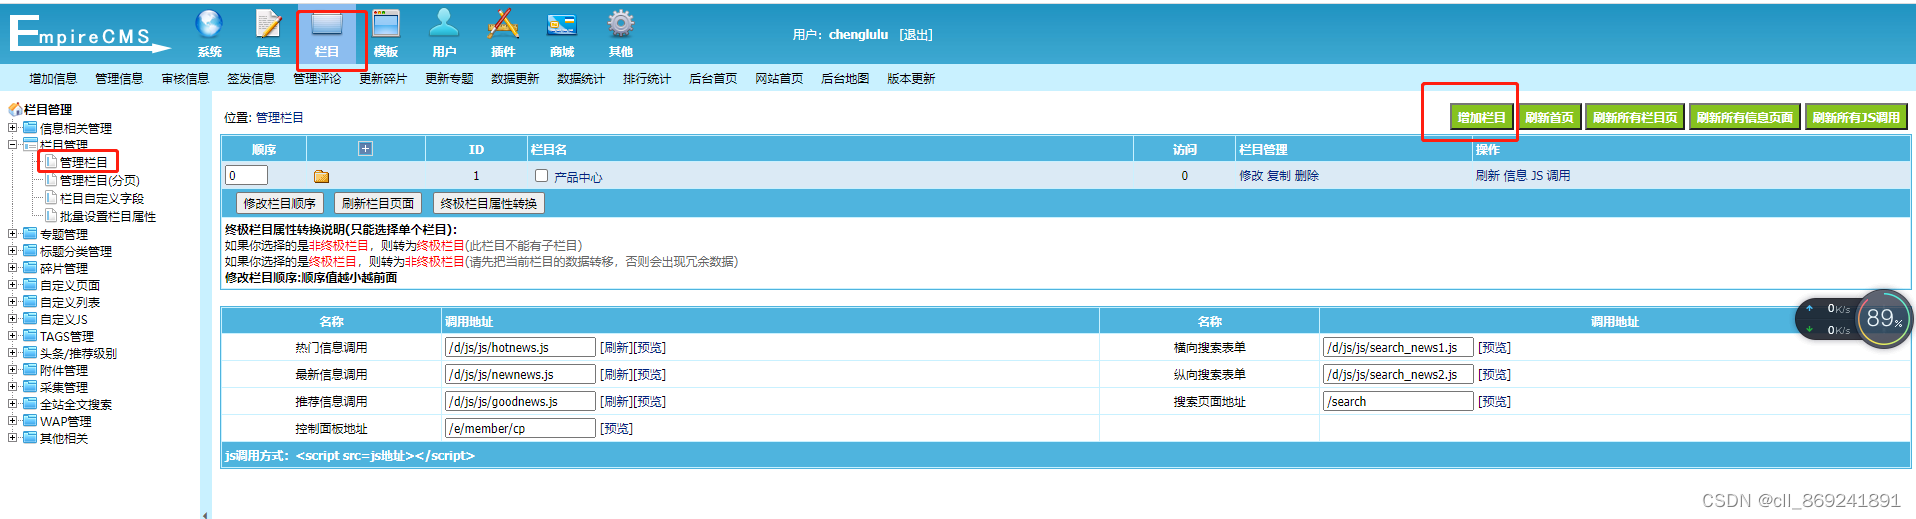Click 预览 link for 热门信息调用
The height and width of the screenshot is (519, 1916).
pos(650,348)
